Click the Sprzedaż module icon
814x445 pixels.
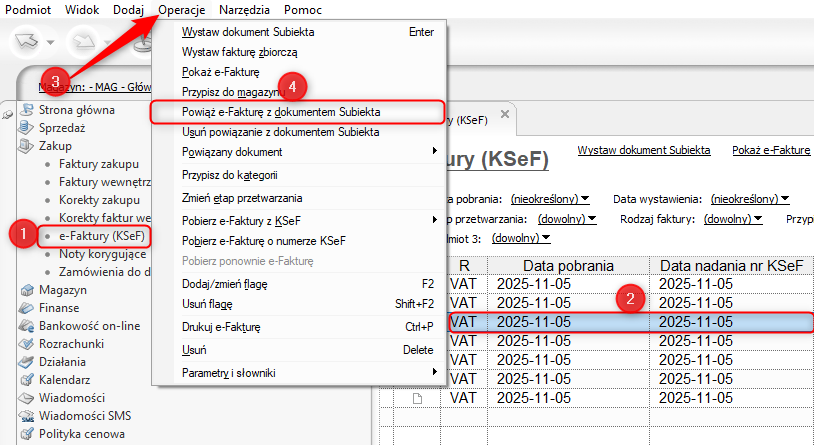pyautogui.click(x=27, y=128)
